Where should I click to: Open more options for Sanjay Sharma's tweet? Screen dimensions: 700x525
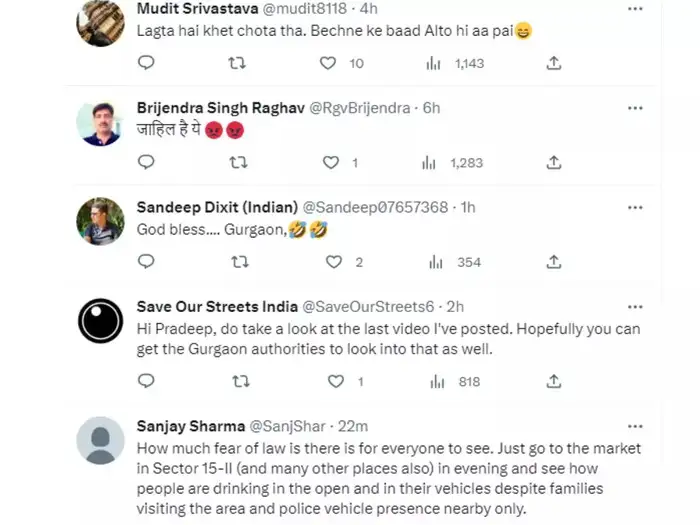[x=635, y=425]
